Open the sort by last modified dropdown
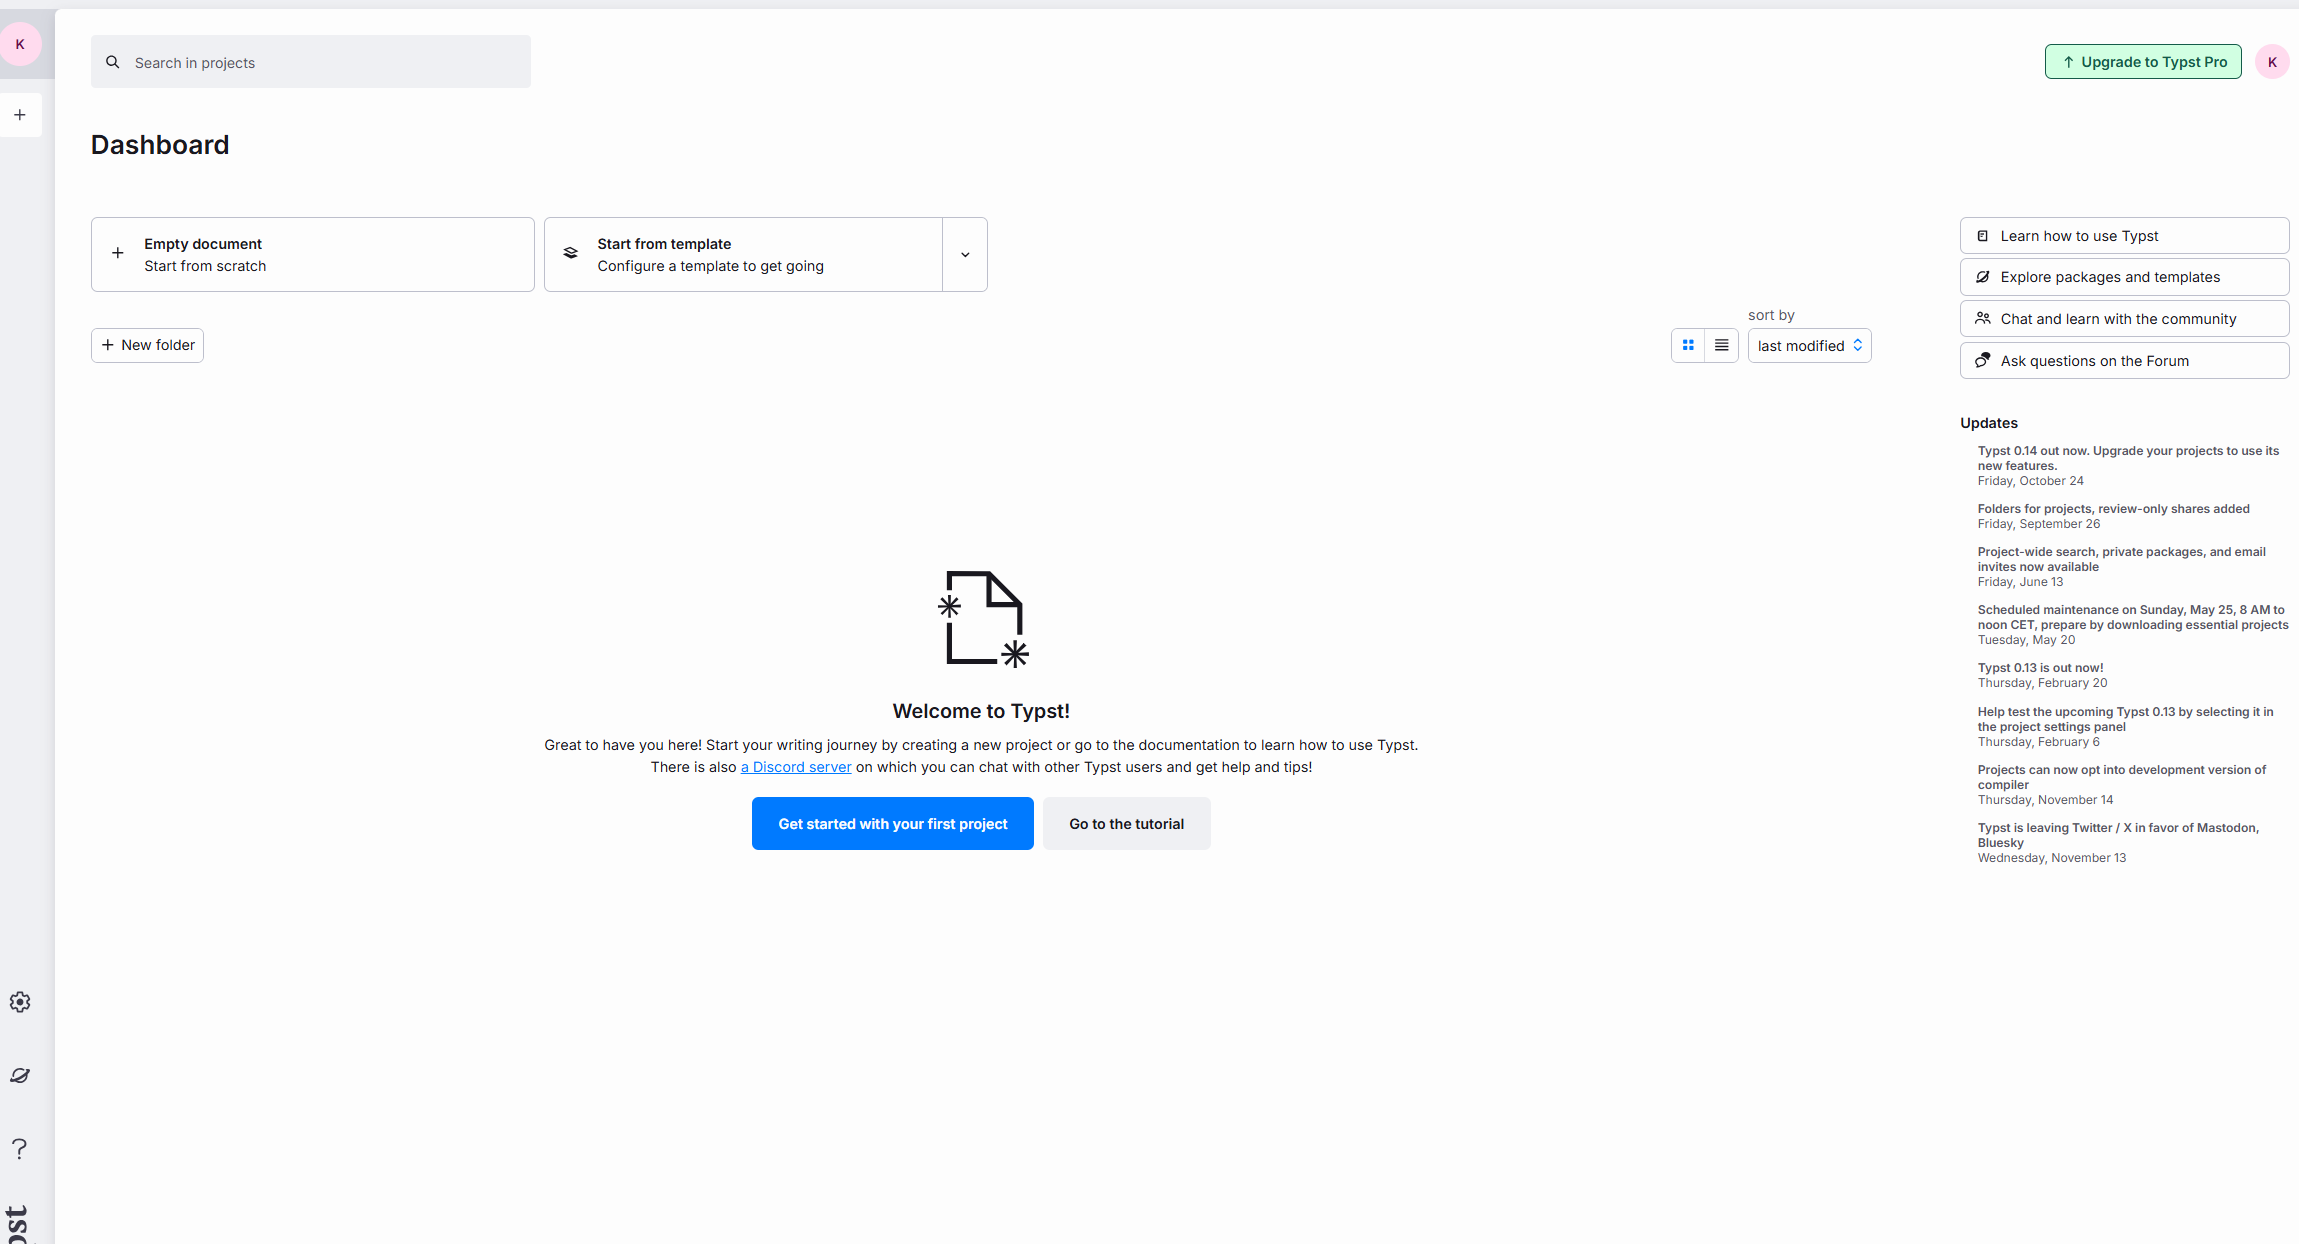The width and height of the screenshot is (2299, 1244). [x=1809, y=346]
